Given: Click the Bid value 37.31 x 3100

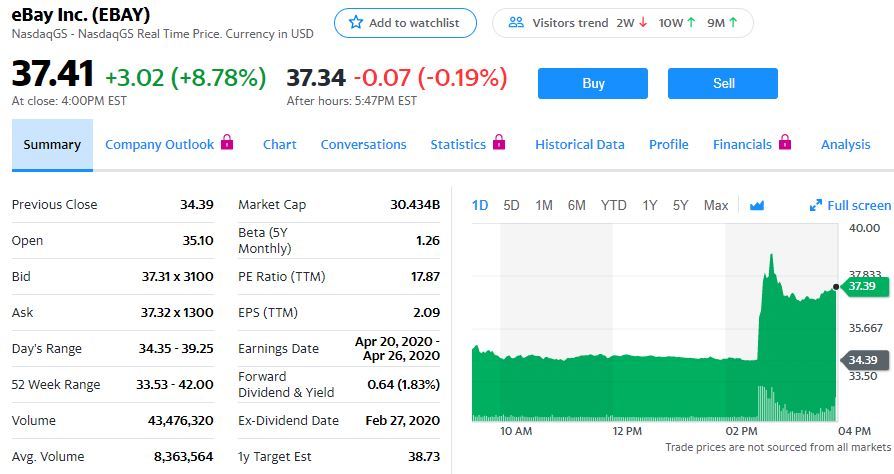Looking at the screenshot, I should (178, 276).
